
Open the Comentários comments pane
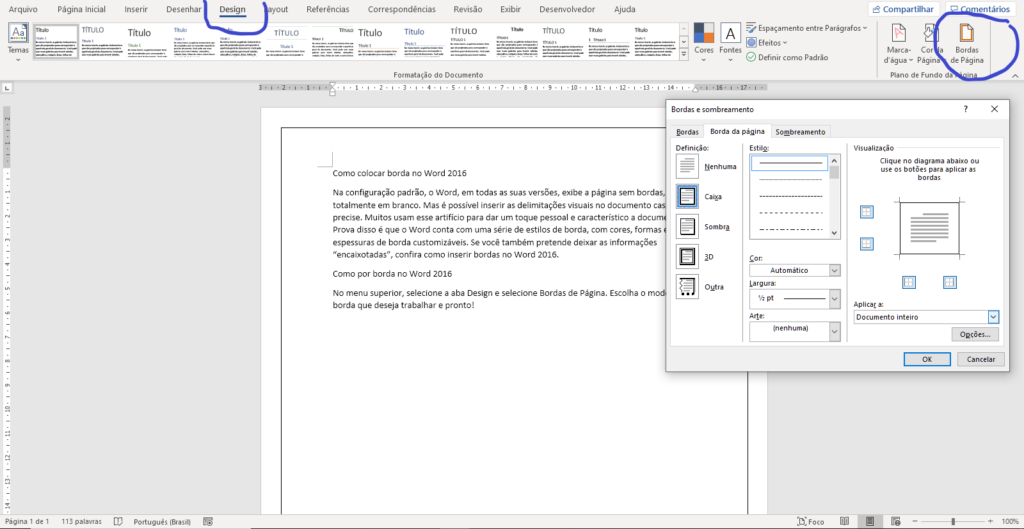tap(978, 9)
